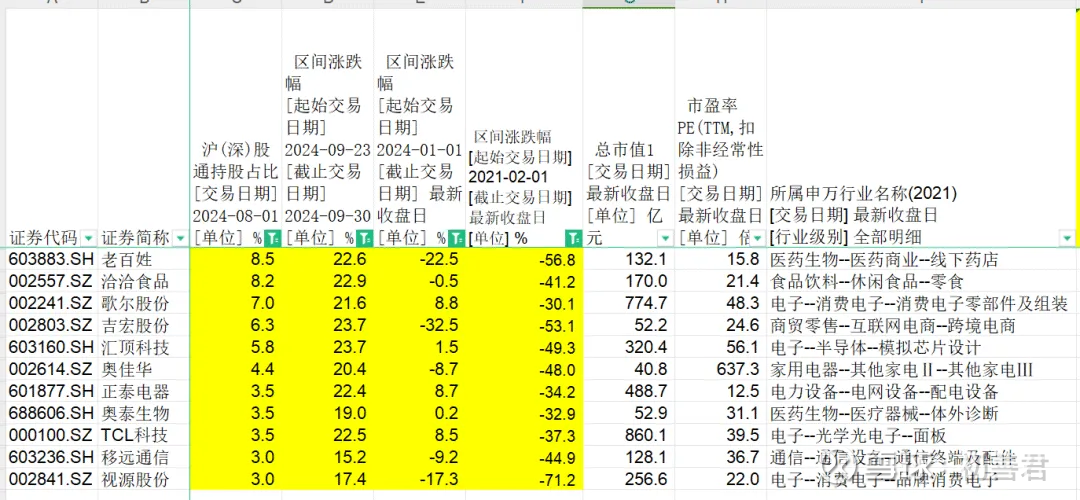This screenshot has width=1080, height=500.
Task: Select 汇顶科技 holding ratio value 5.8
Action: coord(264,348)
